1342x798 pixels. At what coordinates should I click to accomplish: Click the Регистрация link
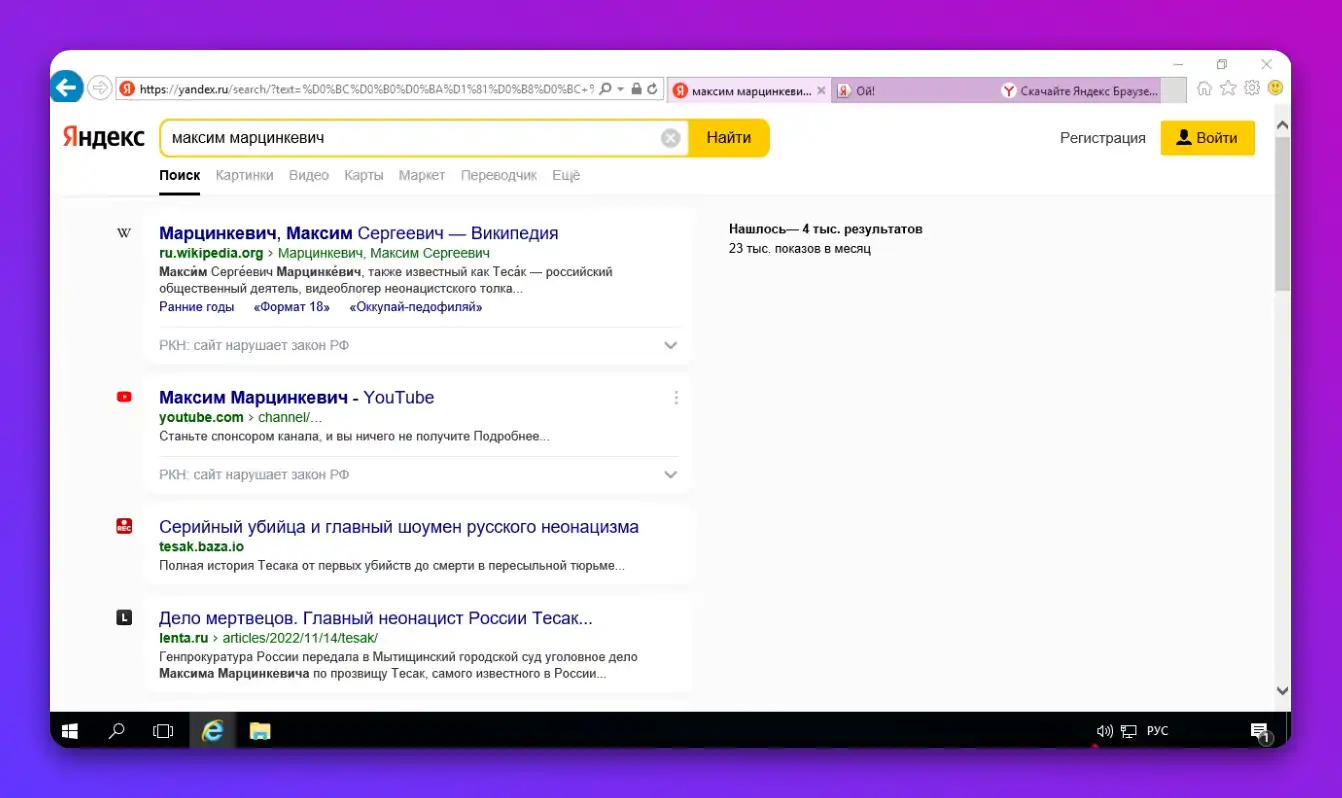[x=1103, y=138]
